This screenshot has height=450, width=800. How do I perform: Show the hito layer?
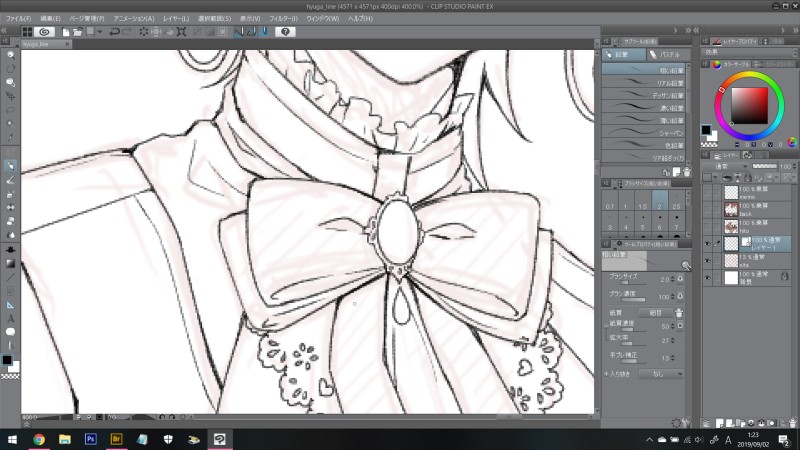[707, 226]
